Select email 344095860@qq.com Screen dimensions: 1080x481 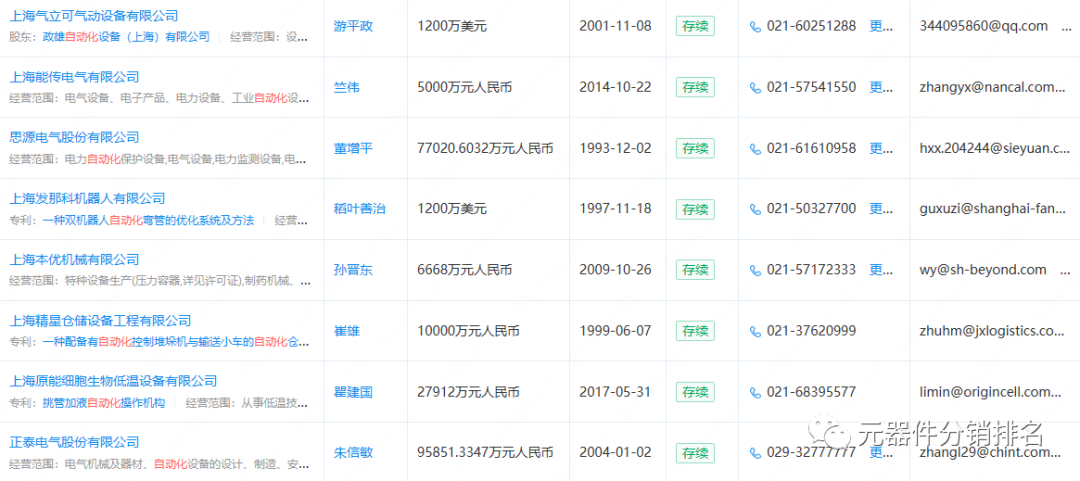tap(984, 27)
